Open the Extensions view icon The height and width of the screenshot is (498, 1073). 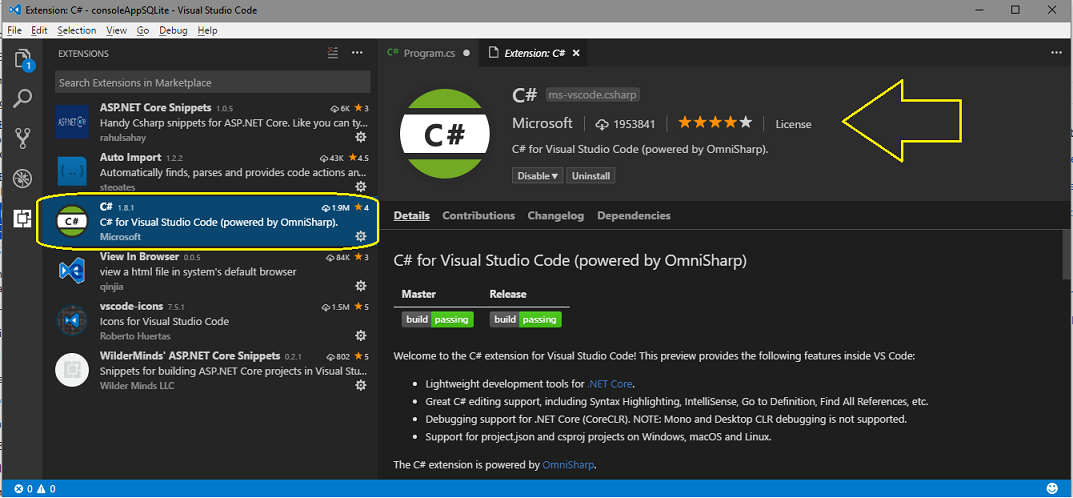click(x=23, y=218)
